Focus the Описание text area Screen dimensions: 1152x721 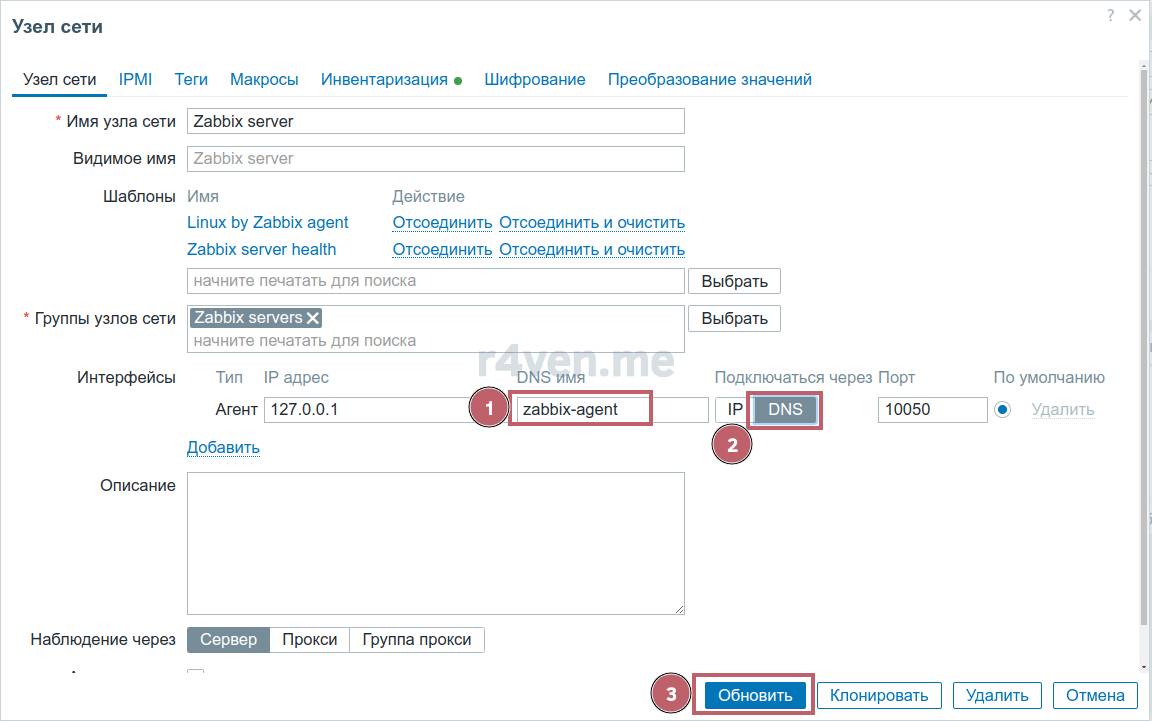pos(435,542)
